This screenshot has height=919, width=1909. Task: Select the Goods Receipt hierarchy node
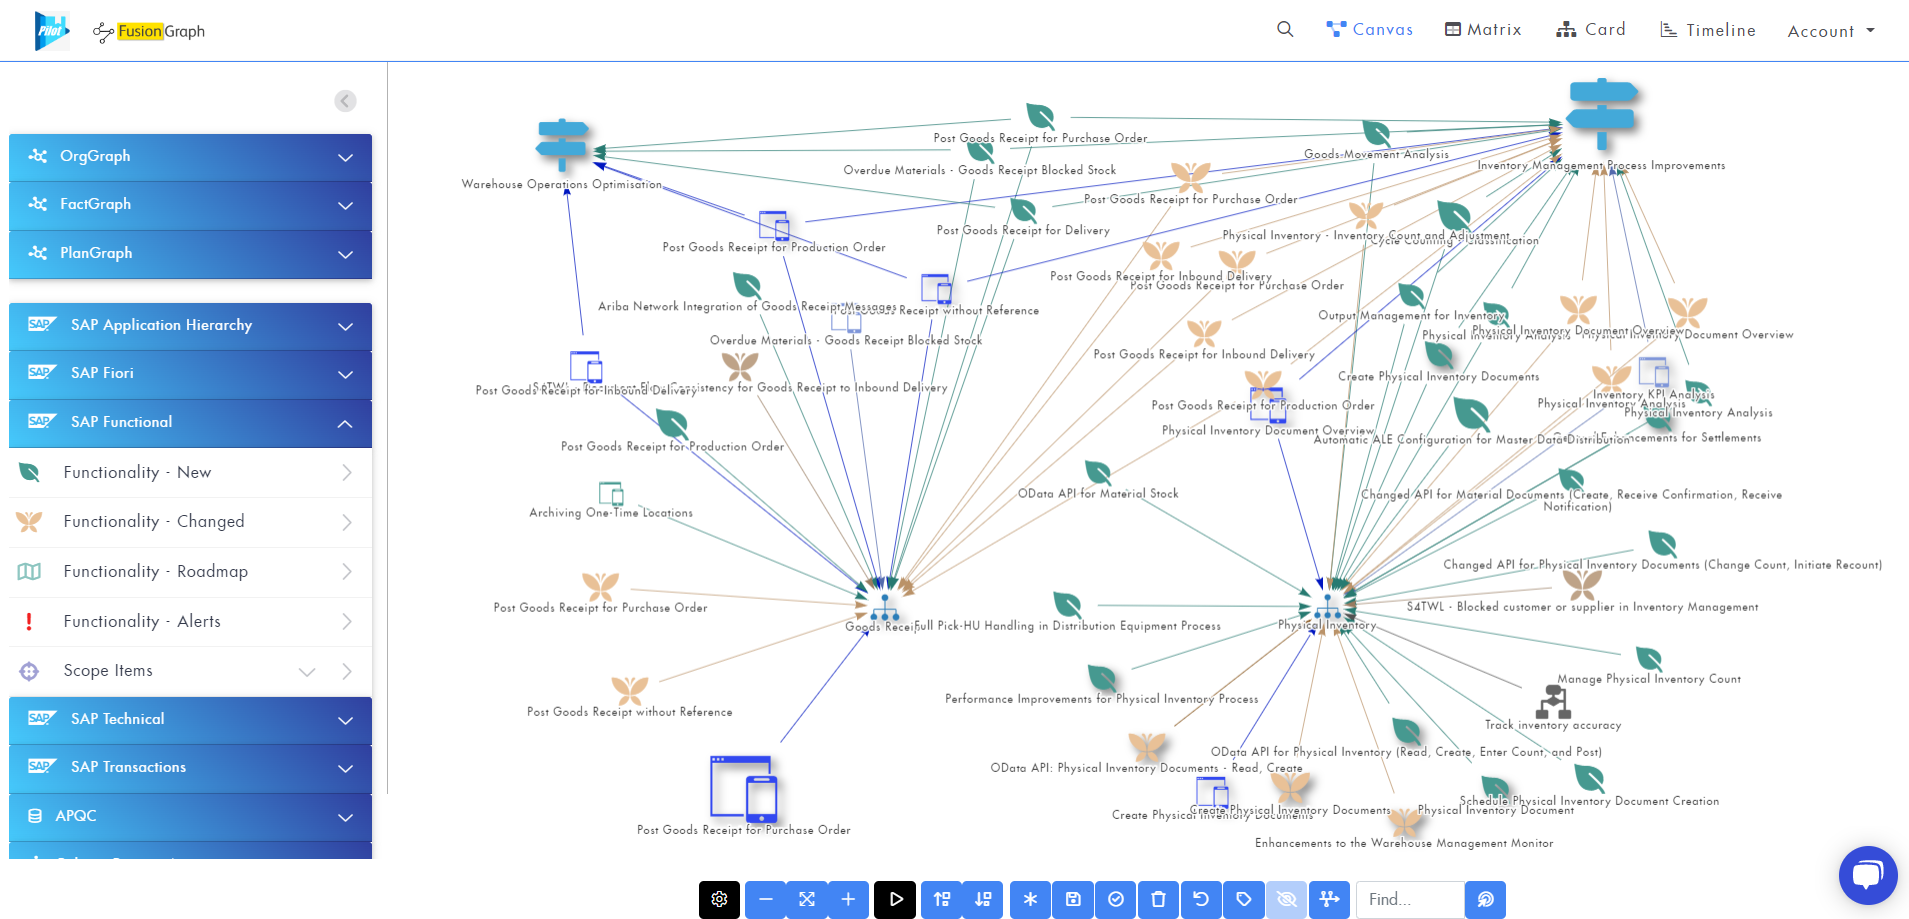pos(884,606)
